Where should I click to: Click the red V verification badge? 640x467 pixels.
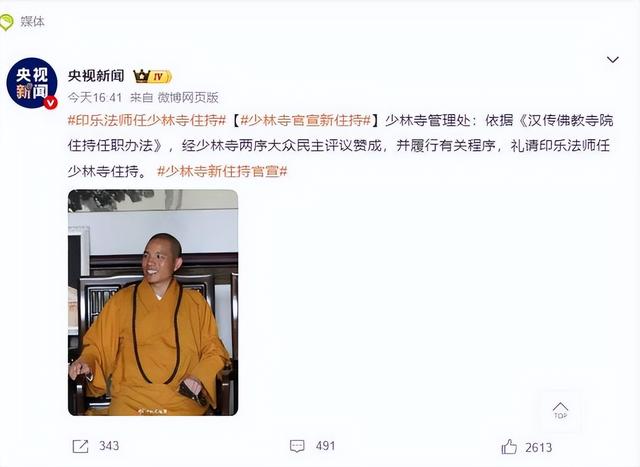[51, 102]
